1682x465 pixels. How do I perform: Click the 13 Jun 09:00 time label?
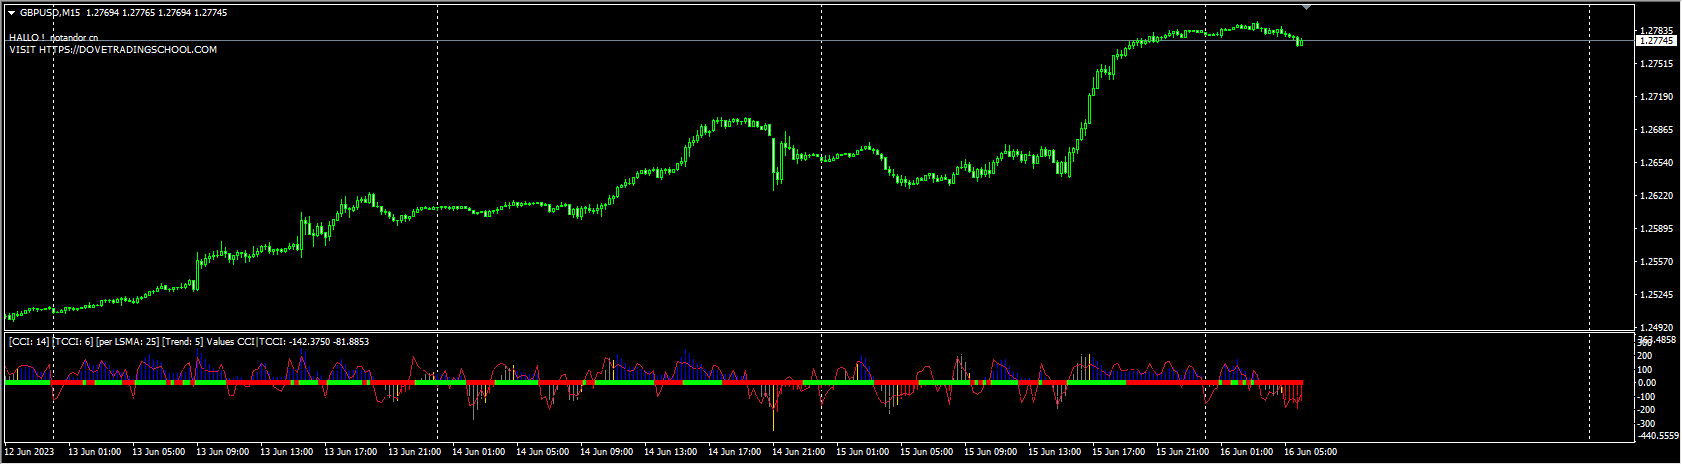[x=222, y=452]
